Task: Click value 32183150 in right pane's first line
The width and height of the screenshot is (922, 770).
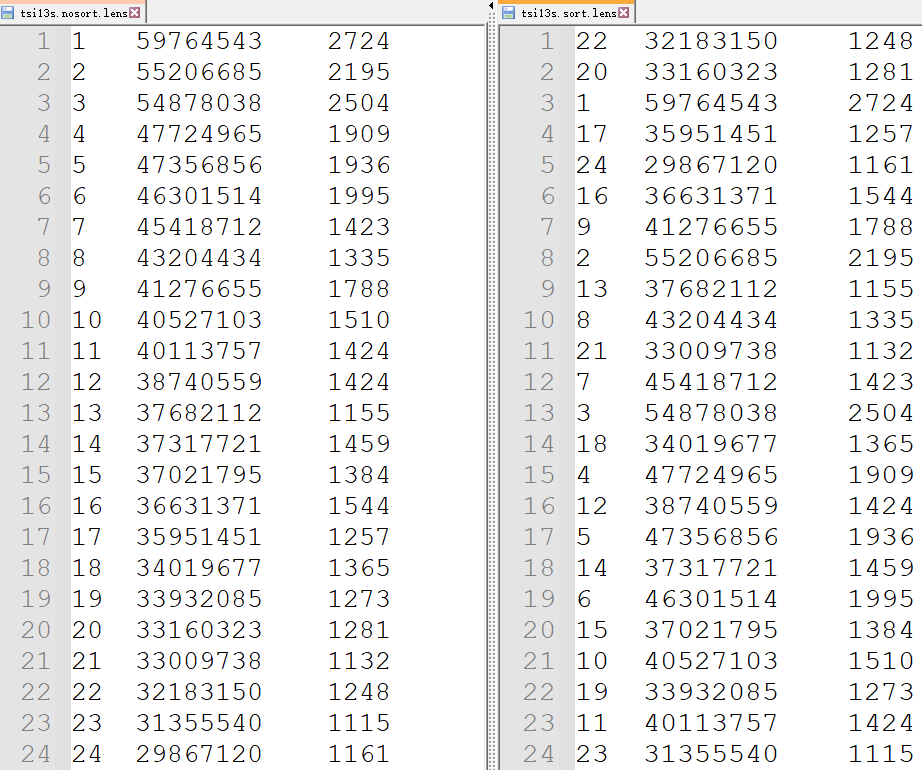Action: [711, 41]
